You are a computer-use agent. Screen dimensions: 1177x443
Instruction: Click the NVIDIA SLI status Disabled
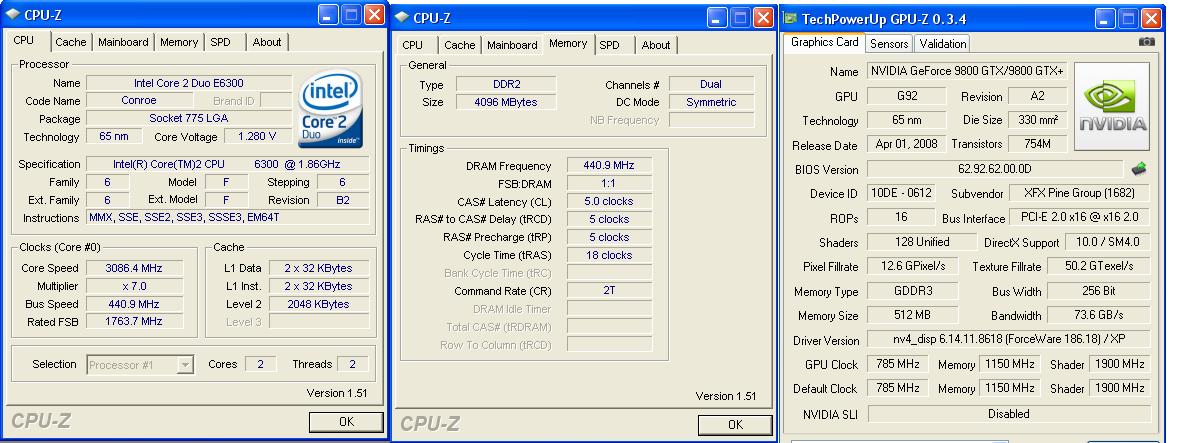pyautogui.click(x=1008, y=414)
